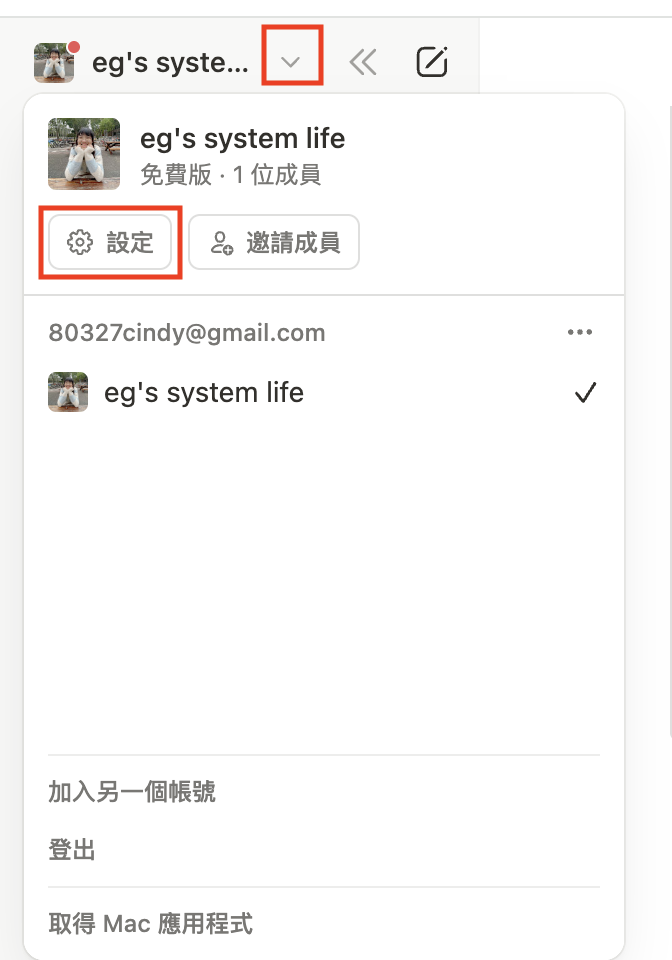Click the person-plus icon in 邀請成員
The width and height of the screenshot is (672, 960).
tap(222, 242)
